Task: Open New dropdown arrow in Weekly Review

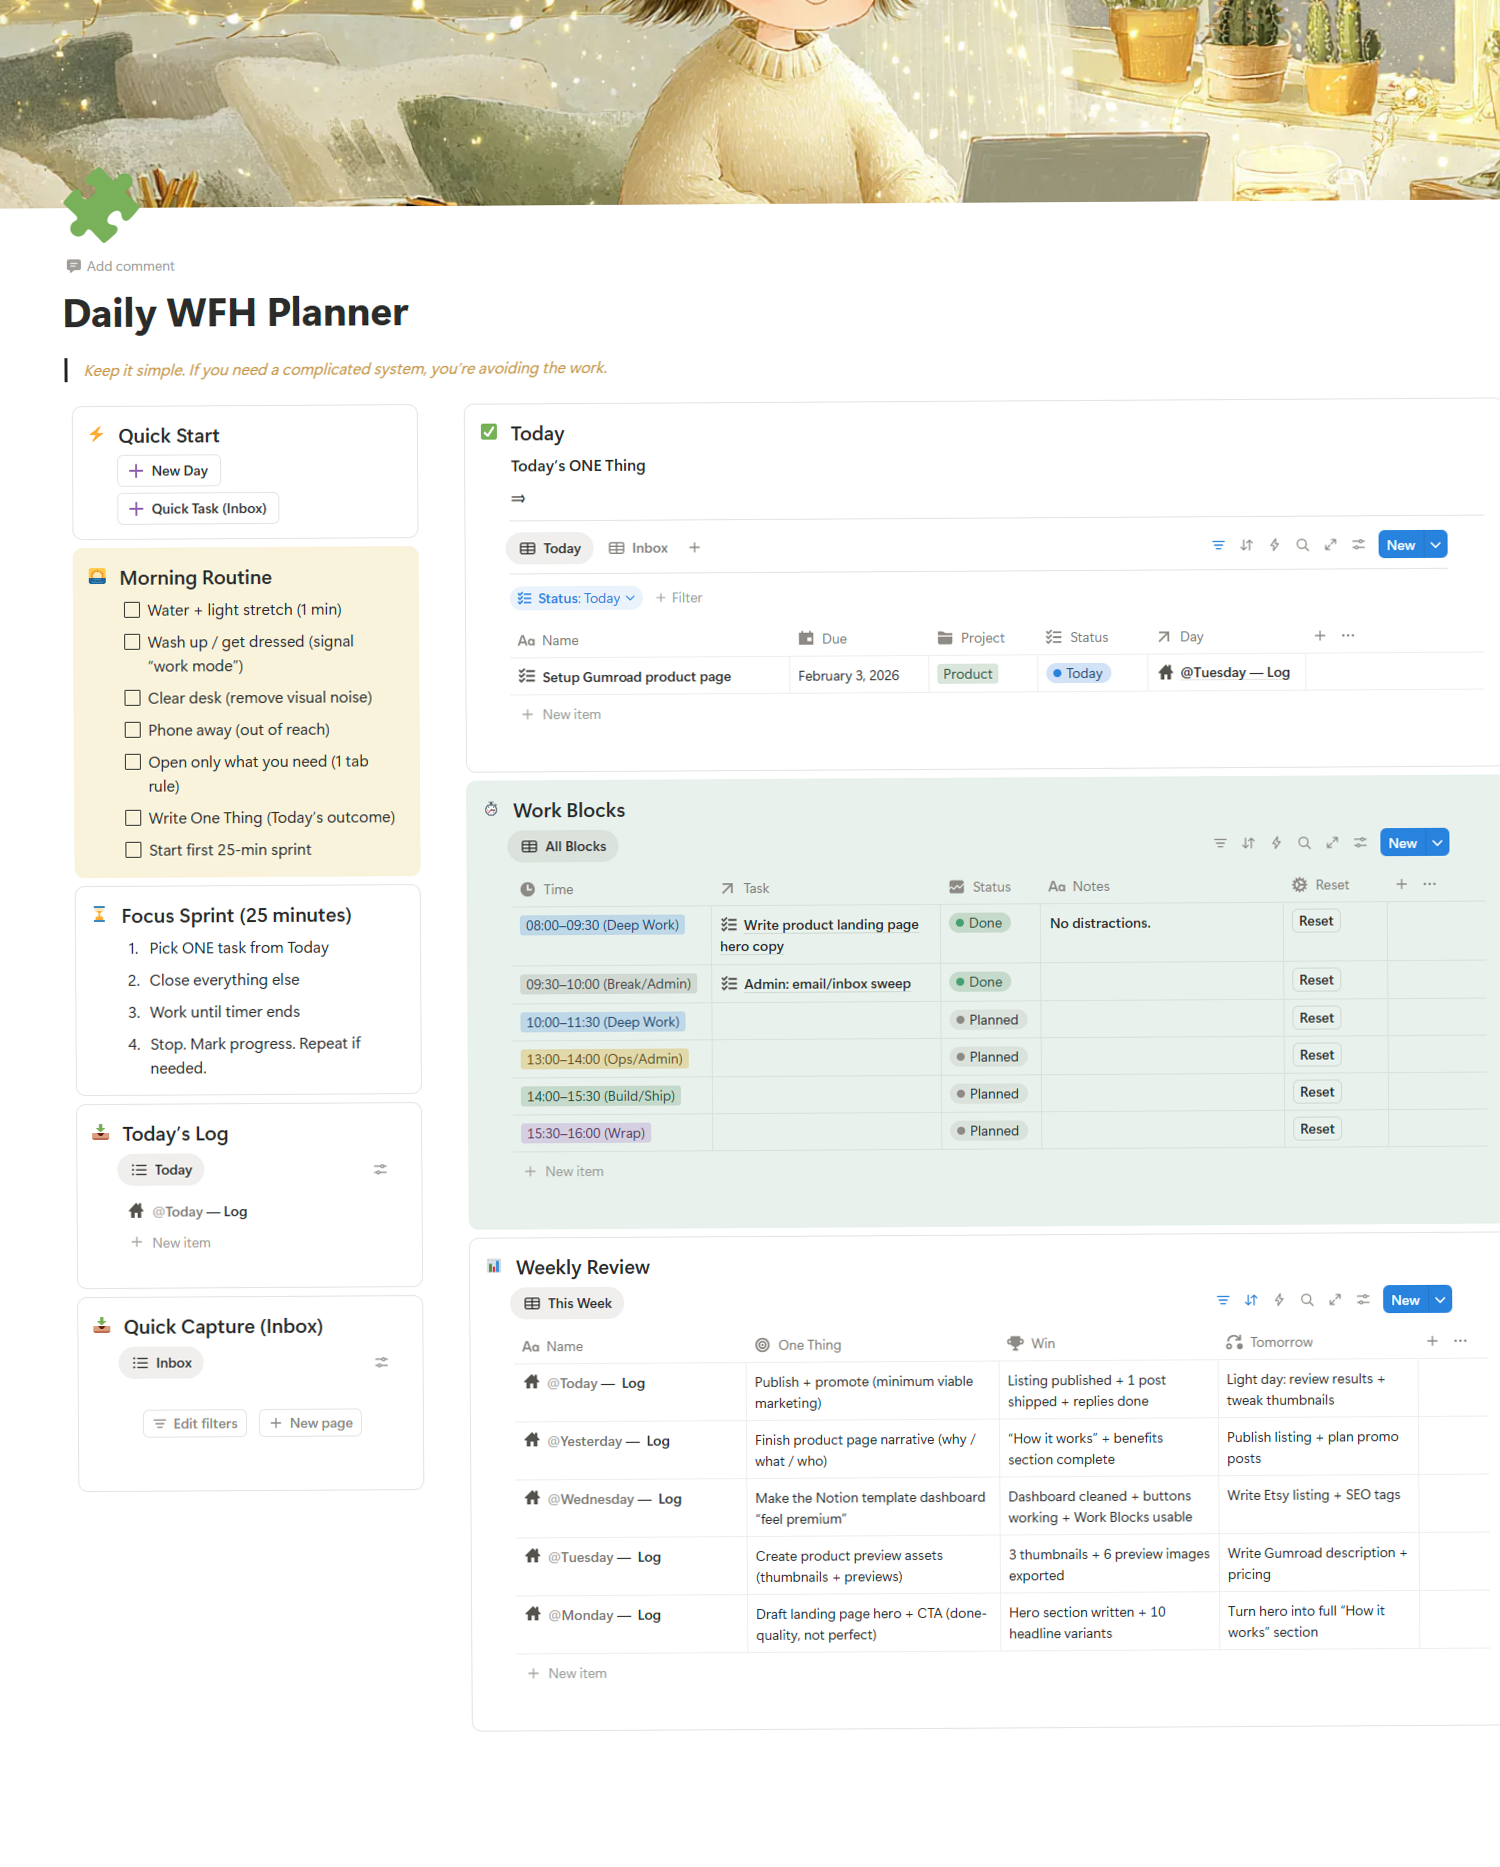Action: (x=1441, y=1300)
